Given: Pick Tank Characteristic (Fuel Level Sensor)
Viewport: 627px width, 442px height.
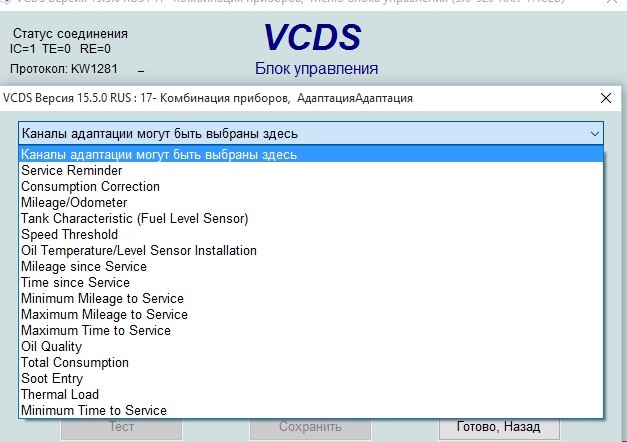Looking at the screenshot, I should (311, 218).
